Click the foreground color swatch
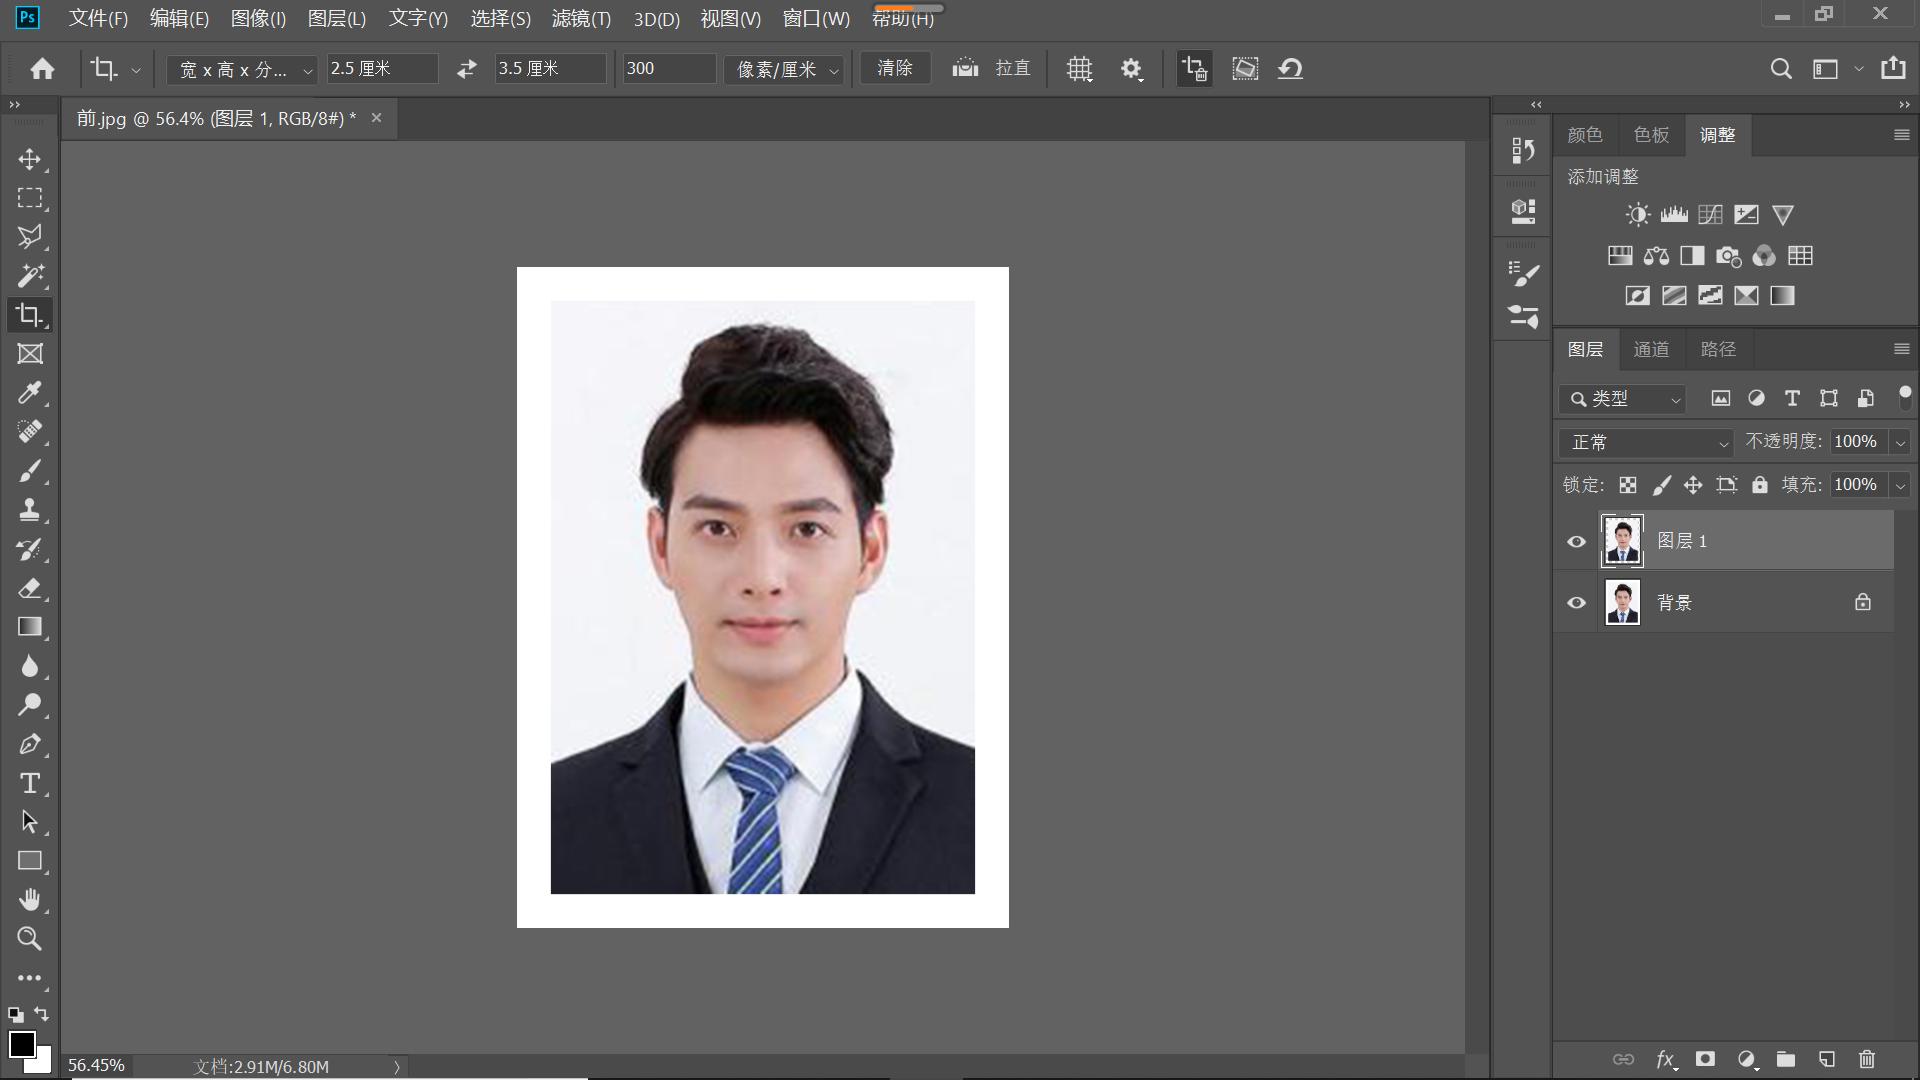 pos(21,1044)
